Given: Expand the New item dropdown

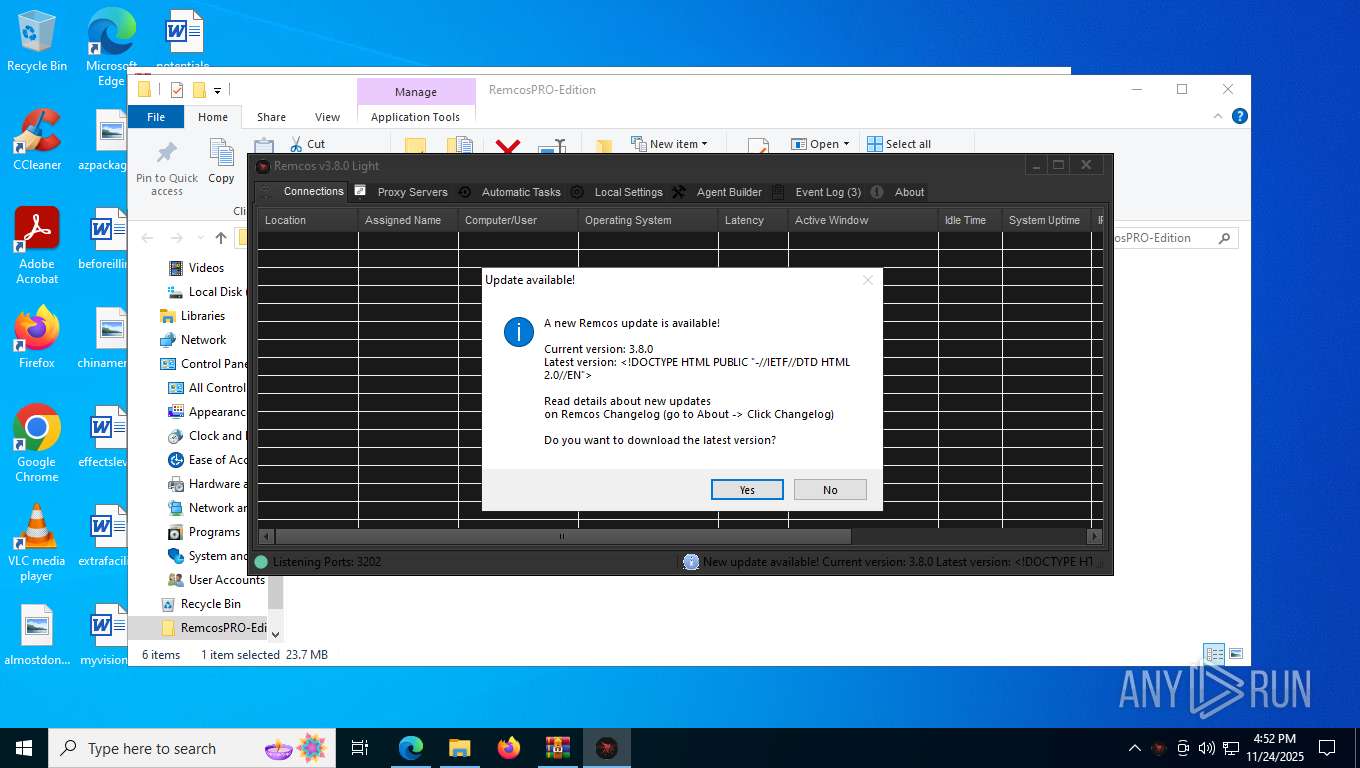Looking at the screenshot, I should [x=670, y=144].
